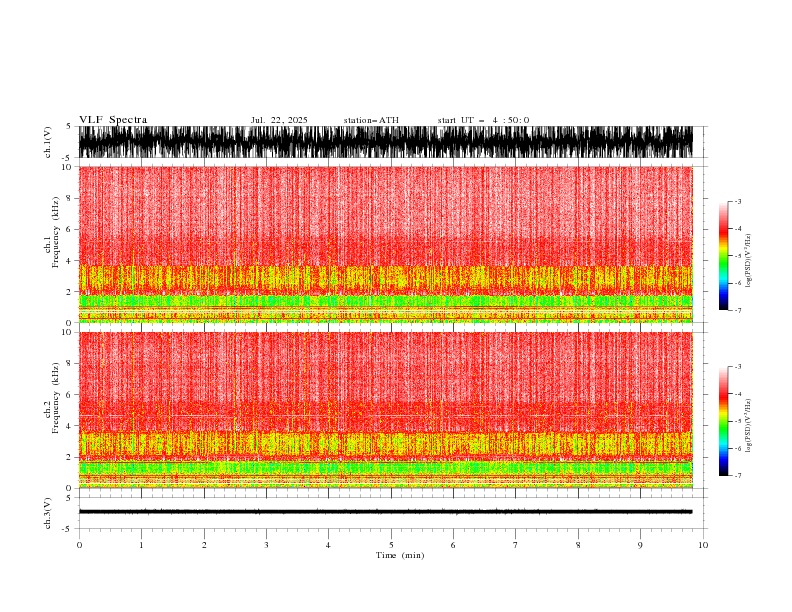Image resolution: width=792 pixels, height=612 pixels.
Task: Click the "8" kHz tick on ch.1 frequency axis
Action: 69,198
